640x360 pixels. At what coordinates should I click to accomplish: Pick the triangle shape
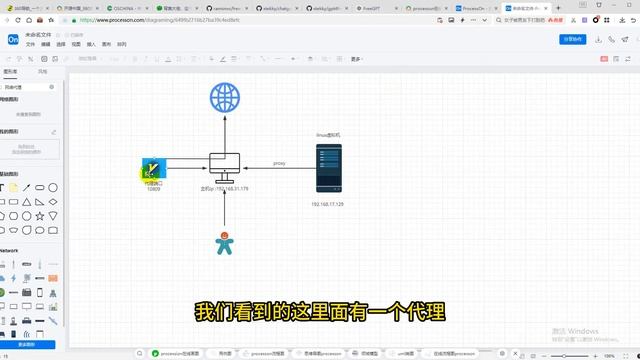pos(27,202)
